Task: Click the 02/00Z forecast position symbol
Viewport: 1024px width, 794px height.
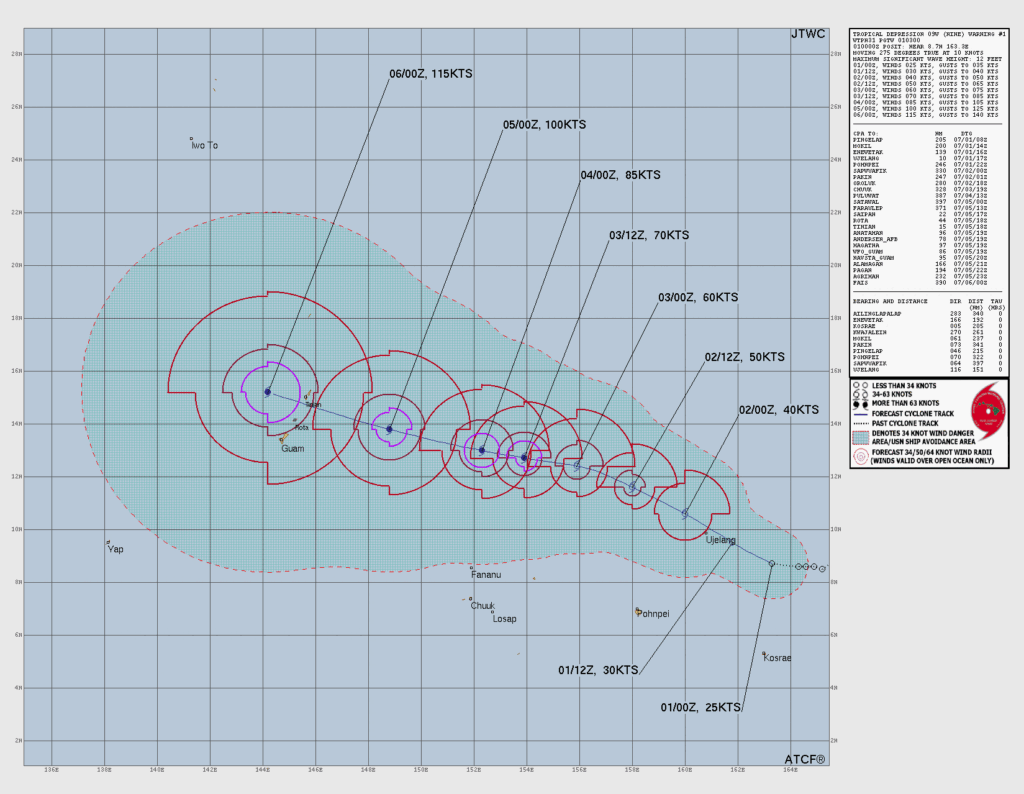Action: (x=684, y=514)
